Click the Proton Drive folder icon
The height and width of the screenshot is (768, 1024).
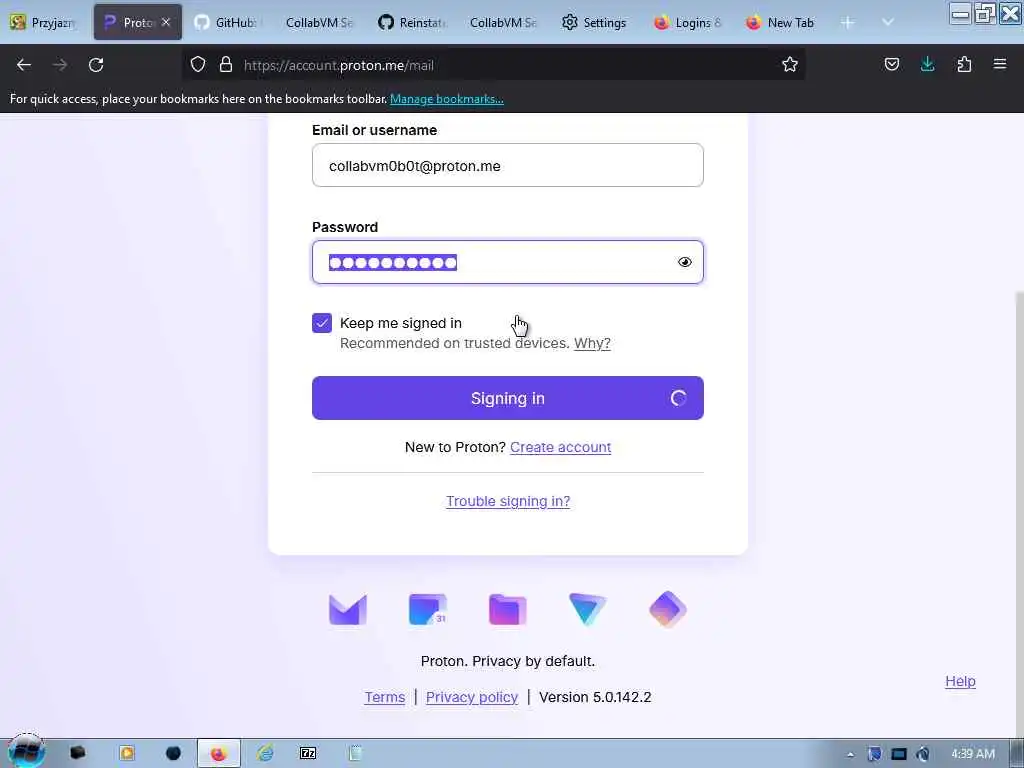tap(507, 609)
